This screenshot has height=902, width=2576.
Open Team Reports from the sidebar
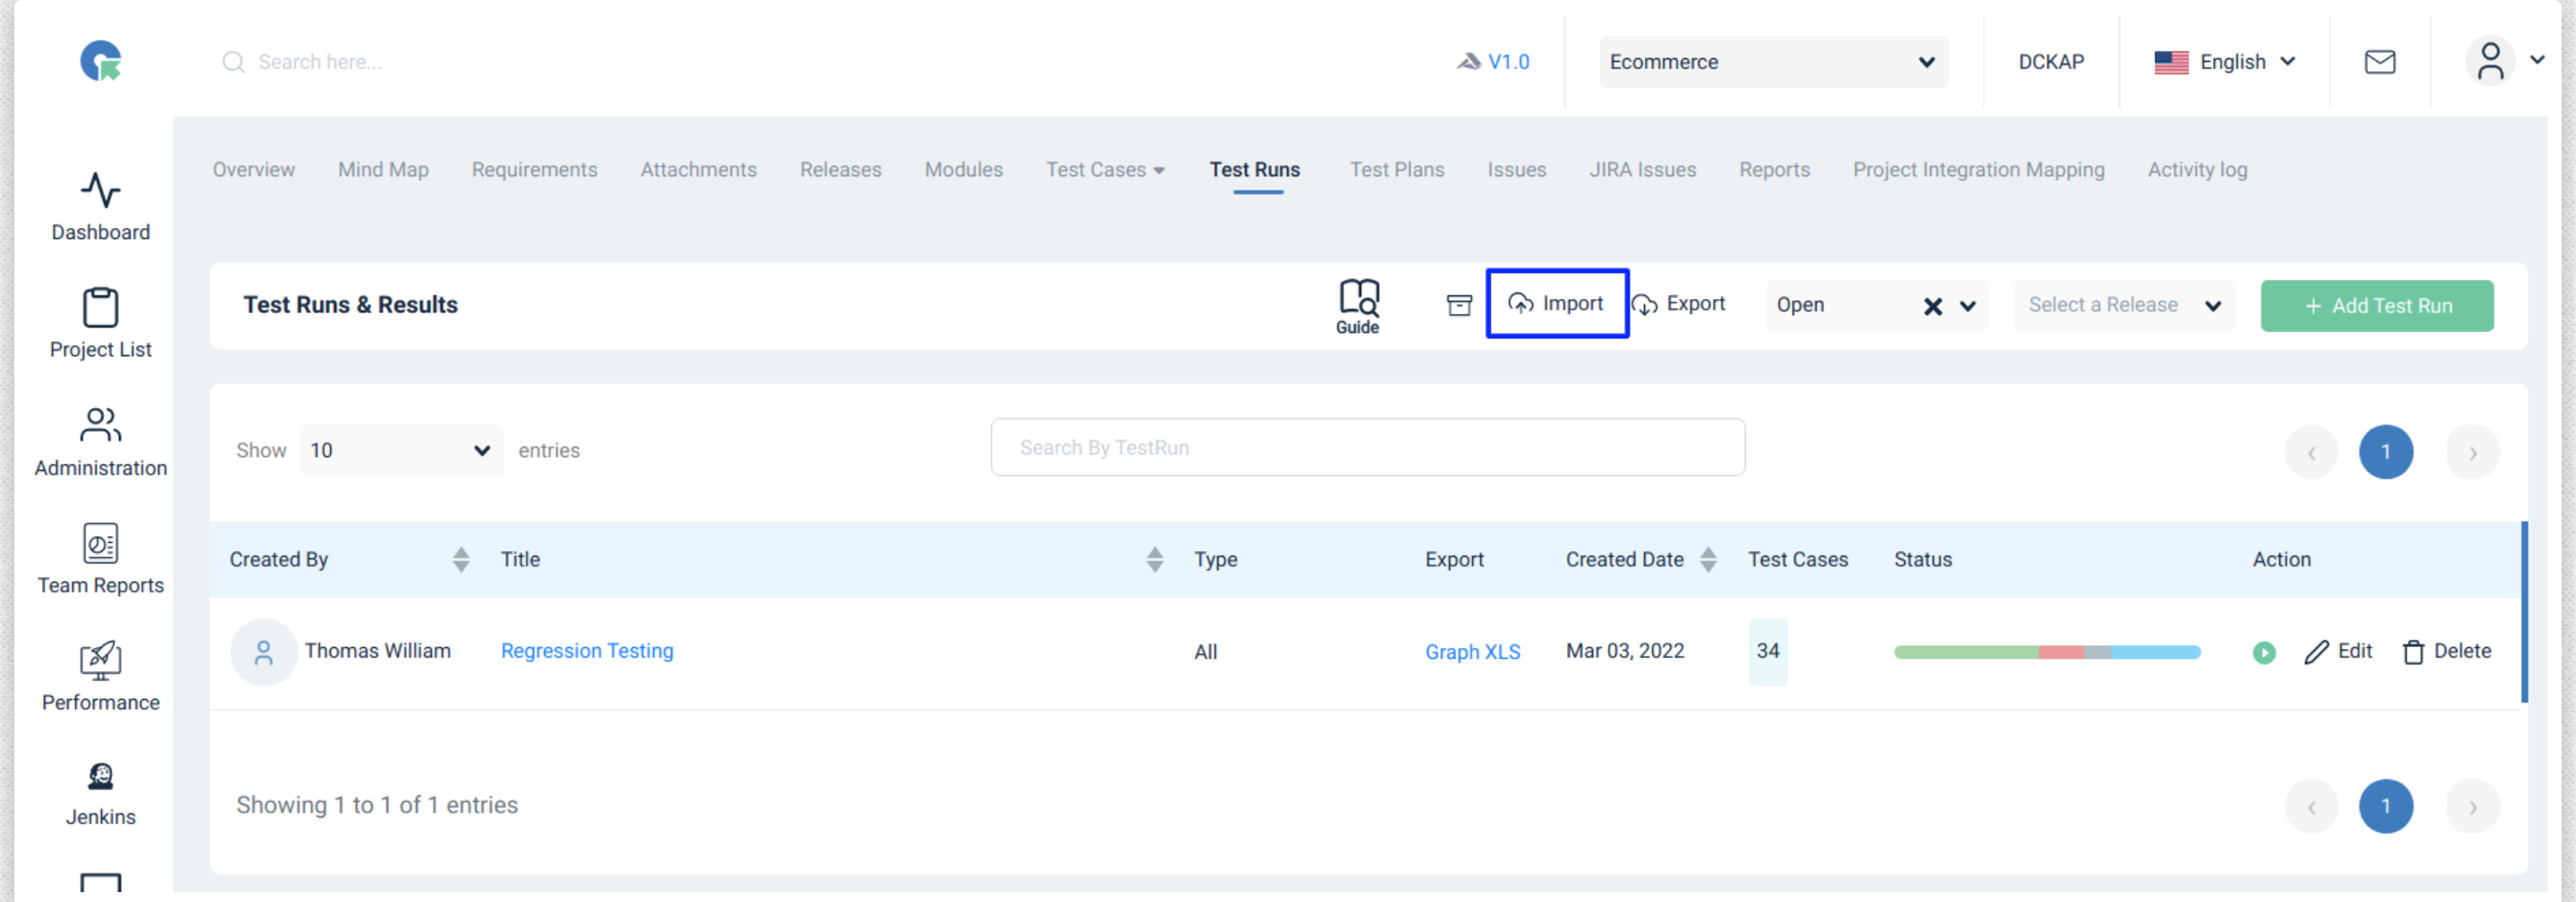click(101, 558)
